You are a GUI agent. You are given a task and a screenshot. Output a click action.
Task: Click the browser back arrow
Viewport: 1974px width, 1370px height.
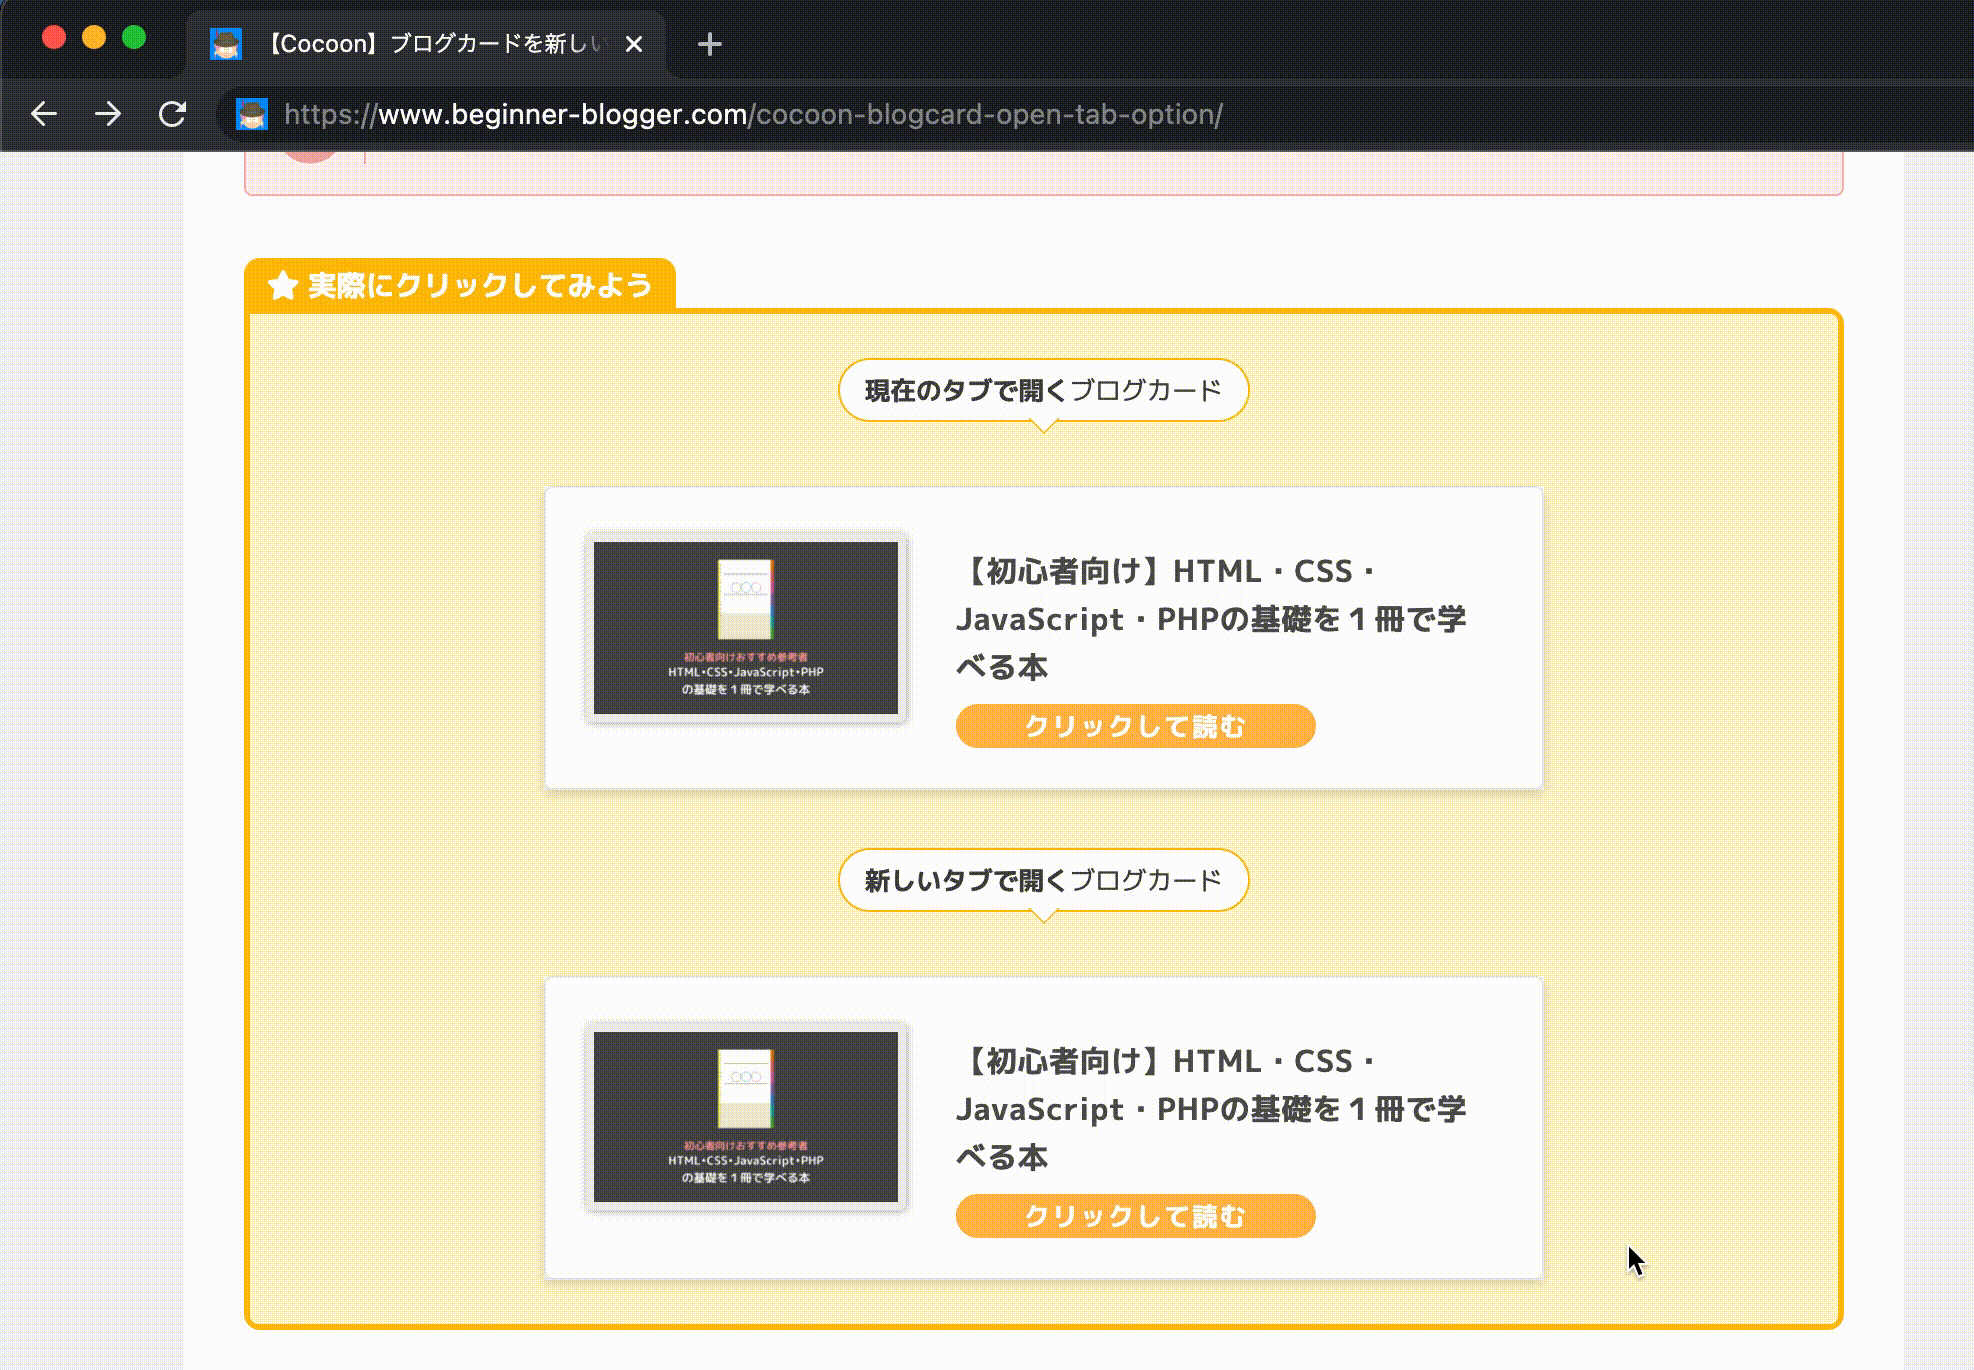click(44, 114)
